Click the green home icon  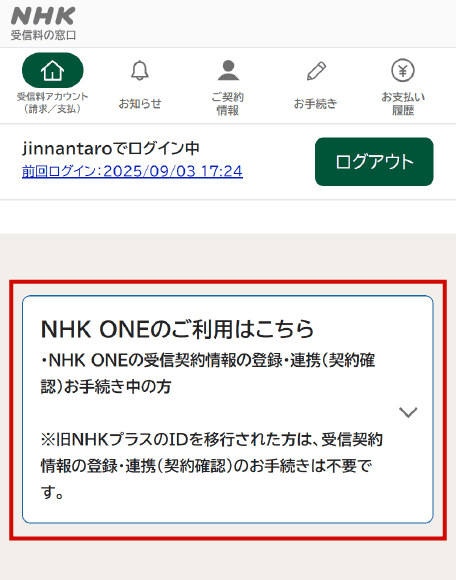[x=53, y=70]
